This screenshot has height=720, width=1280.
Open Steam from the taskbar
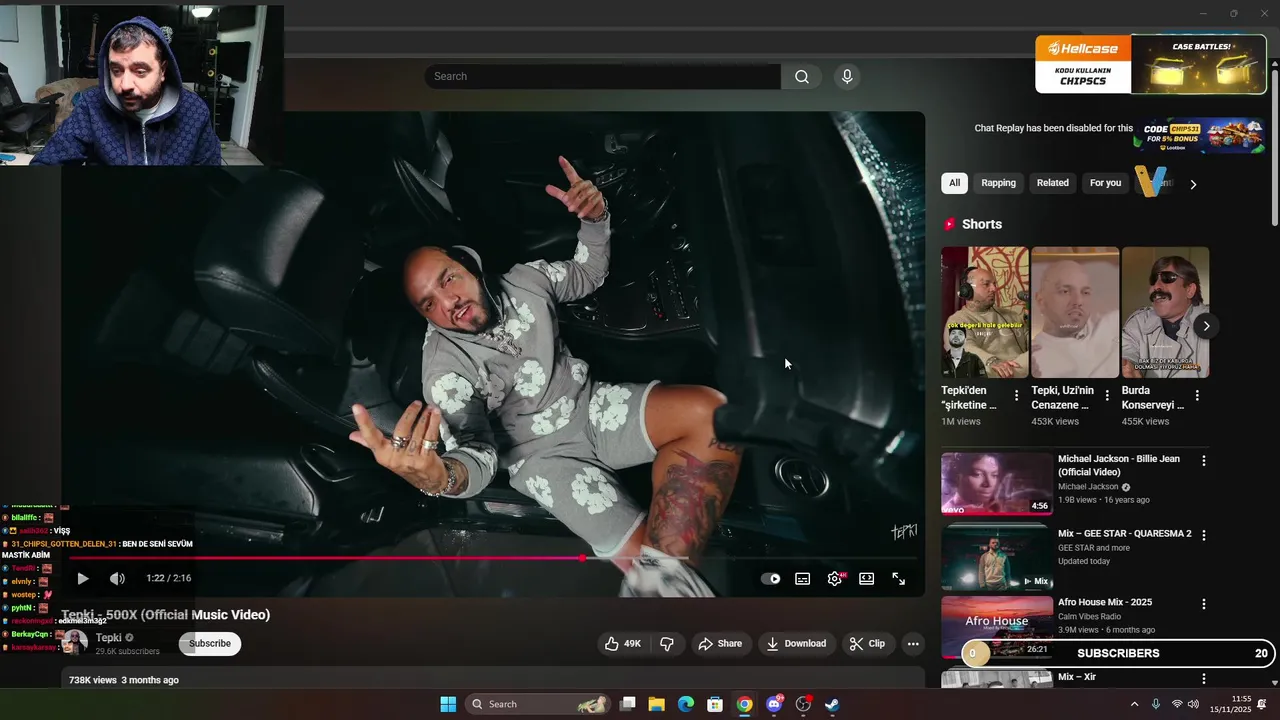832,704
